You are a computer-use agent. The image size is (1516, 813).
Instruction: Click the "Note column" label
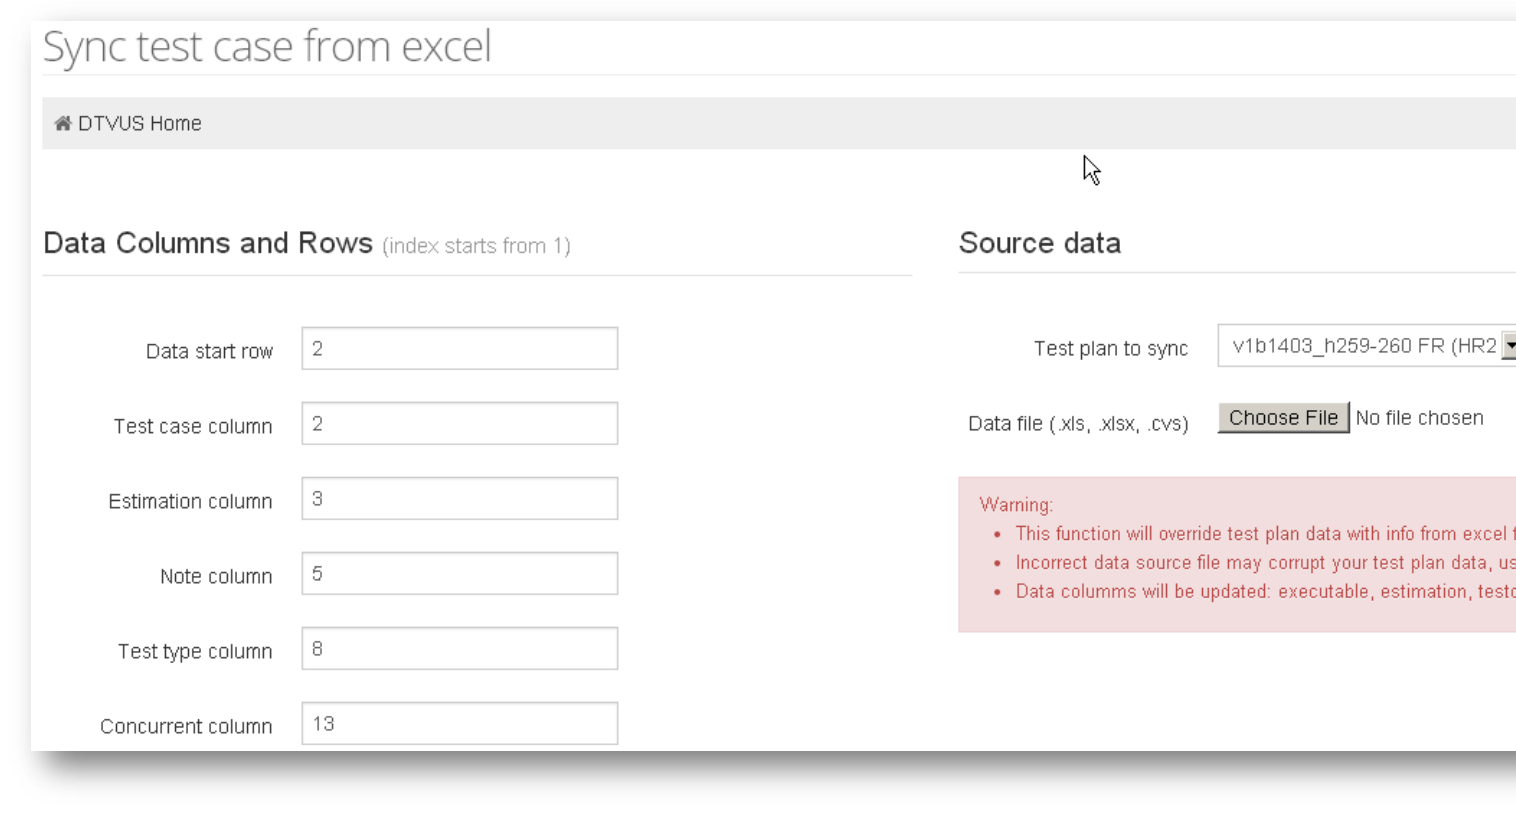coord(216,576)
